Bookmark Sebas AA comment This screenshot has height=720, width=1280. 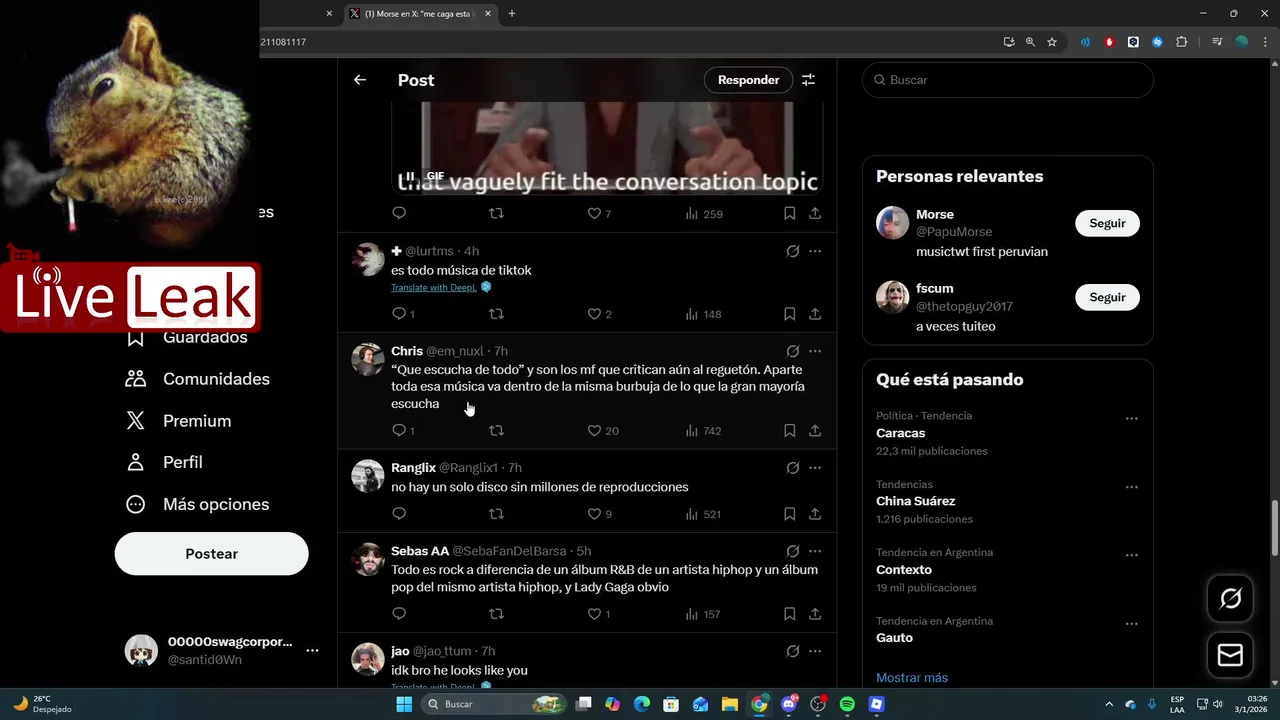(789, 614)
